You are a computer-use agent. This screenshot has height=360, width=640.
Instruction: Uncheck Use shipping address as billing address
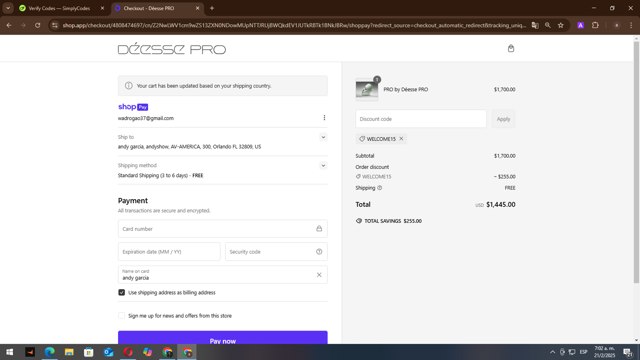coord(122,292)
